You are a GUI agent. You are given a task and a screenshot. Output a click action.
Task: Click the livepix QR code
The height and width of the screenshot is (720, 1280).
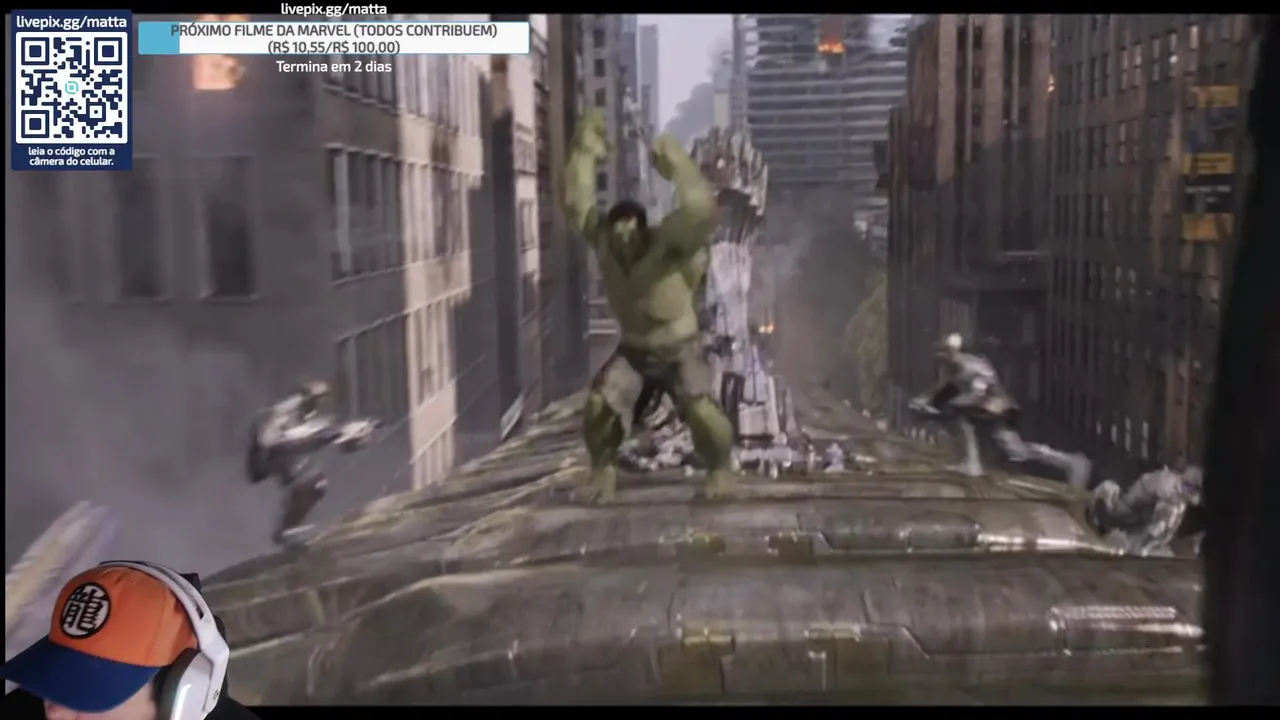(x=71, y=87)
